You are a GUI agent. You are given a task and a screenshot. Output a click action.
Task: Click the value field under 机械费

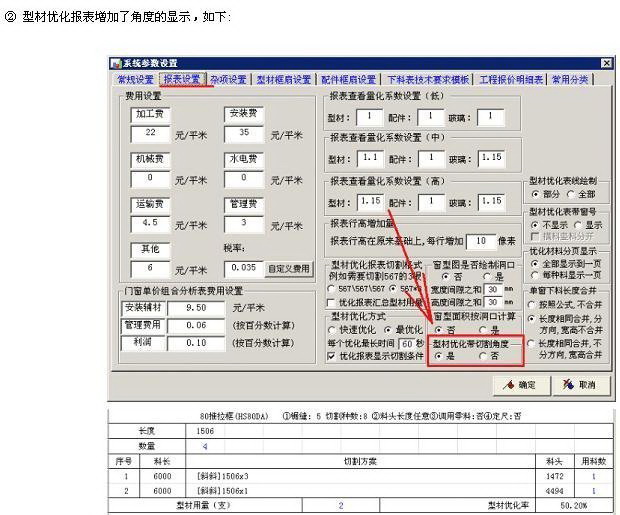150,179
